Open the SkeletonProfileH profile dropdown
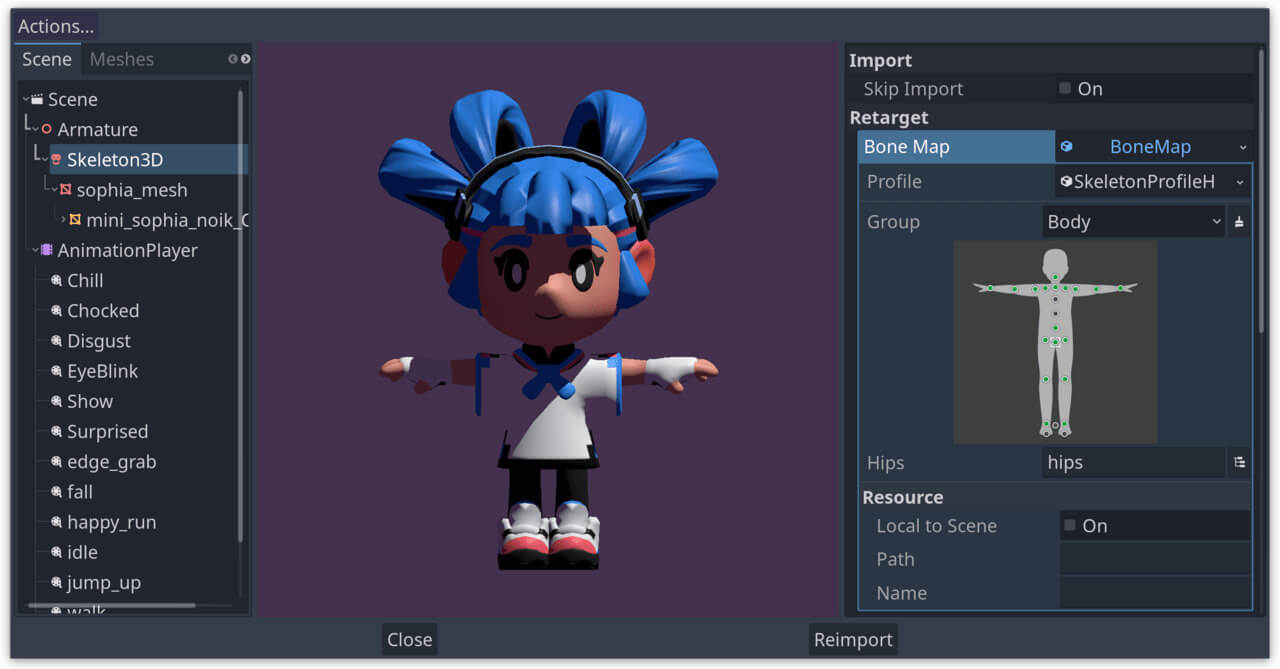This screenshot has width=1280, height=669. [x=1240, y=181]
